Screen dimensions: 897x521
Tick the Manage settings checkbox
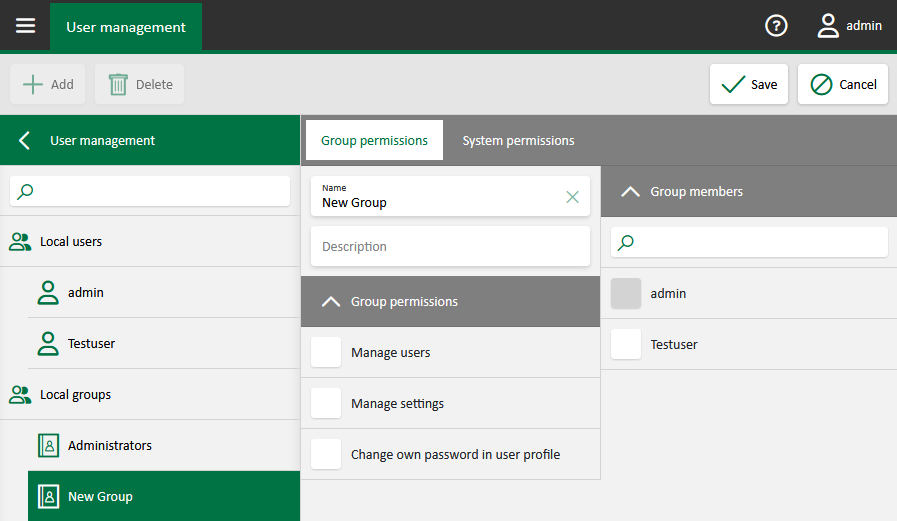point(326,403)
